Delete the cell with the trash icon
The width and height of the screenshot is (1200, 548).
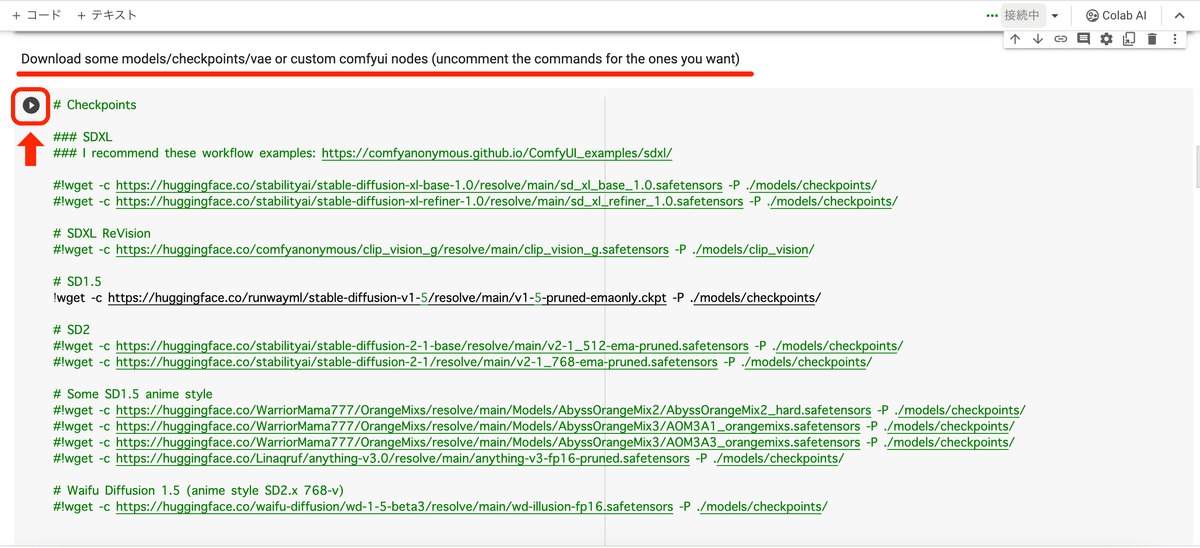[1152, 39]
